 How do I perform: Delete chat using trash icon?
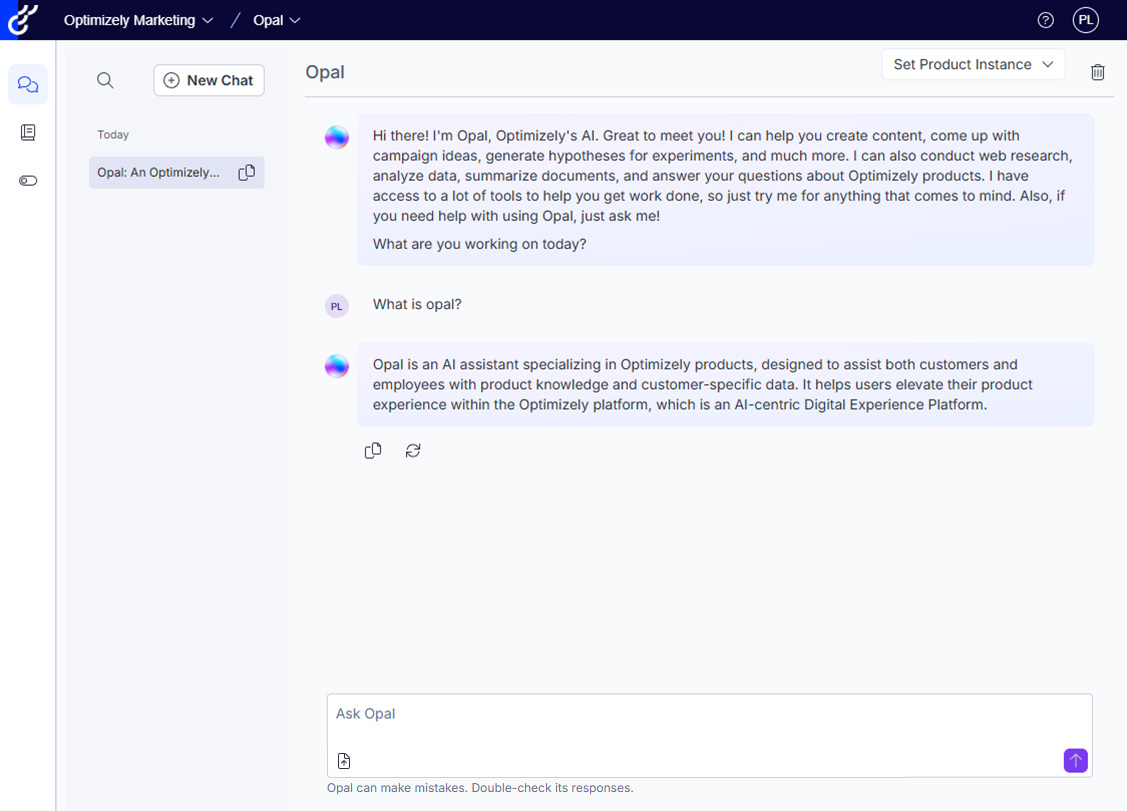(1097, 72)
